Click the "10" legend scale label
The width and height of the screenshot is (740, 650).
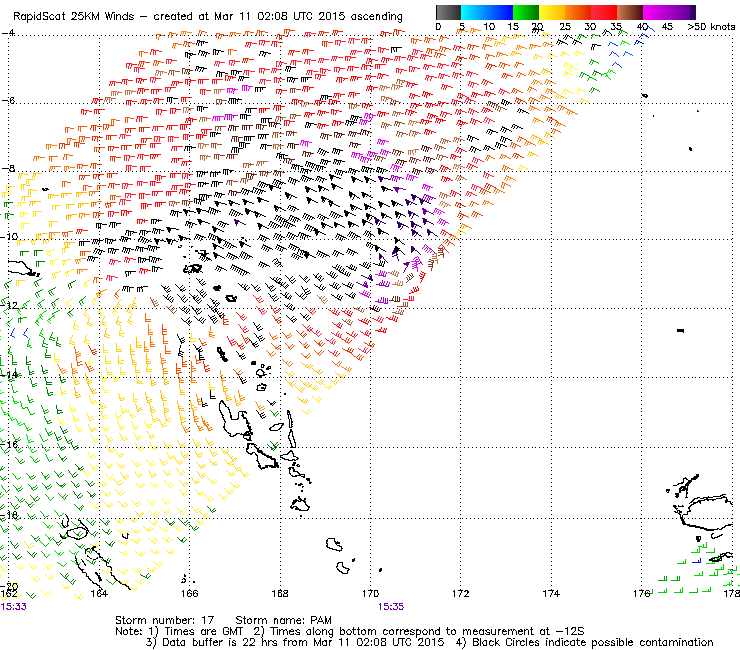489,27
